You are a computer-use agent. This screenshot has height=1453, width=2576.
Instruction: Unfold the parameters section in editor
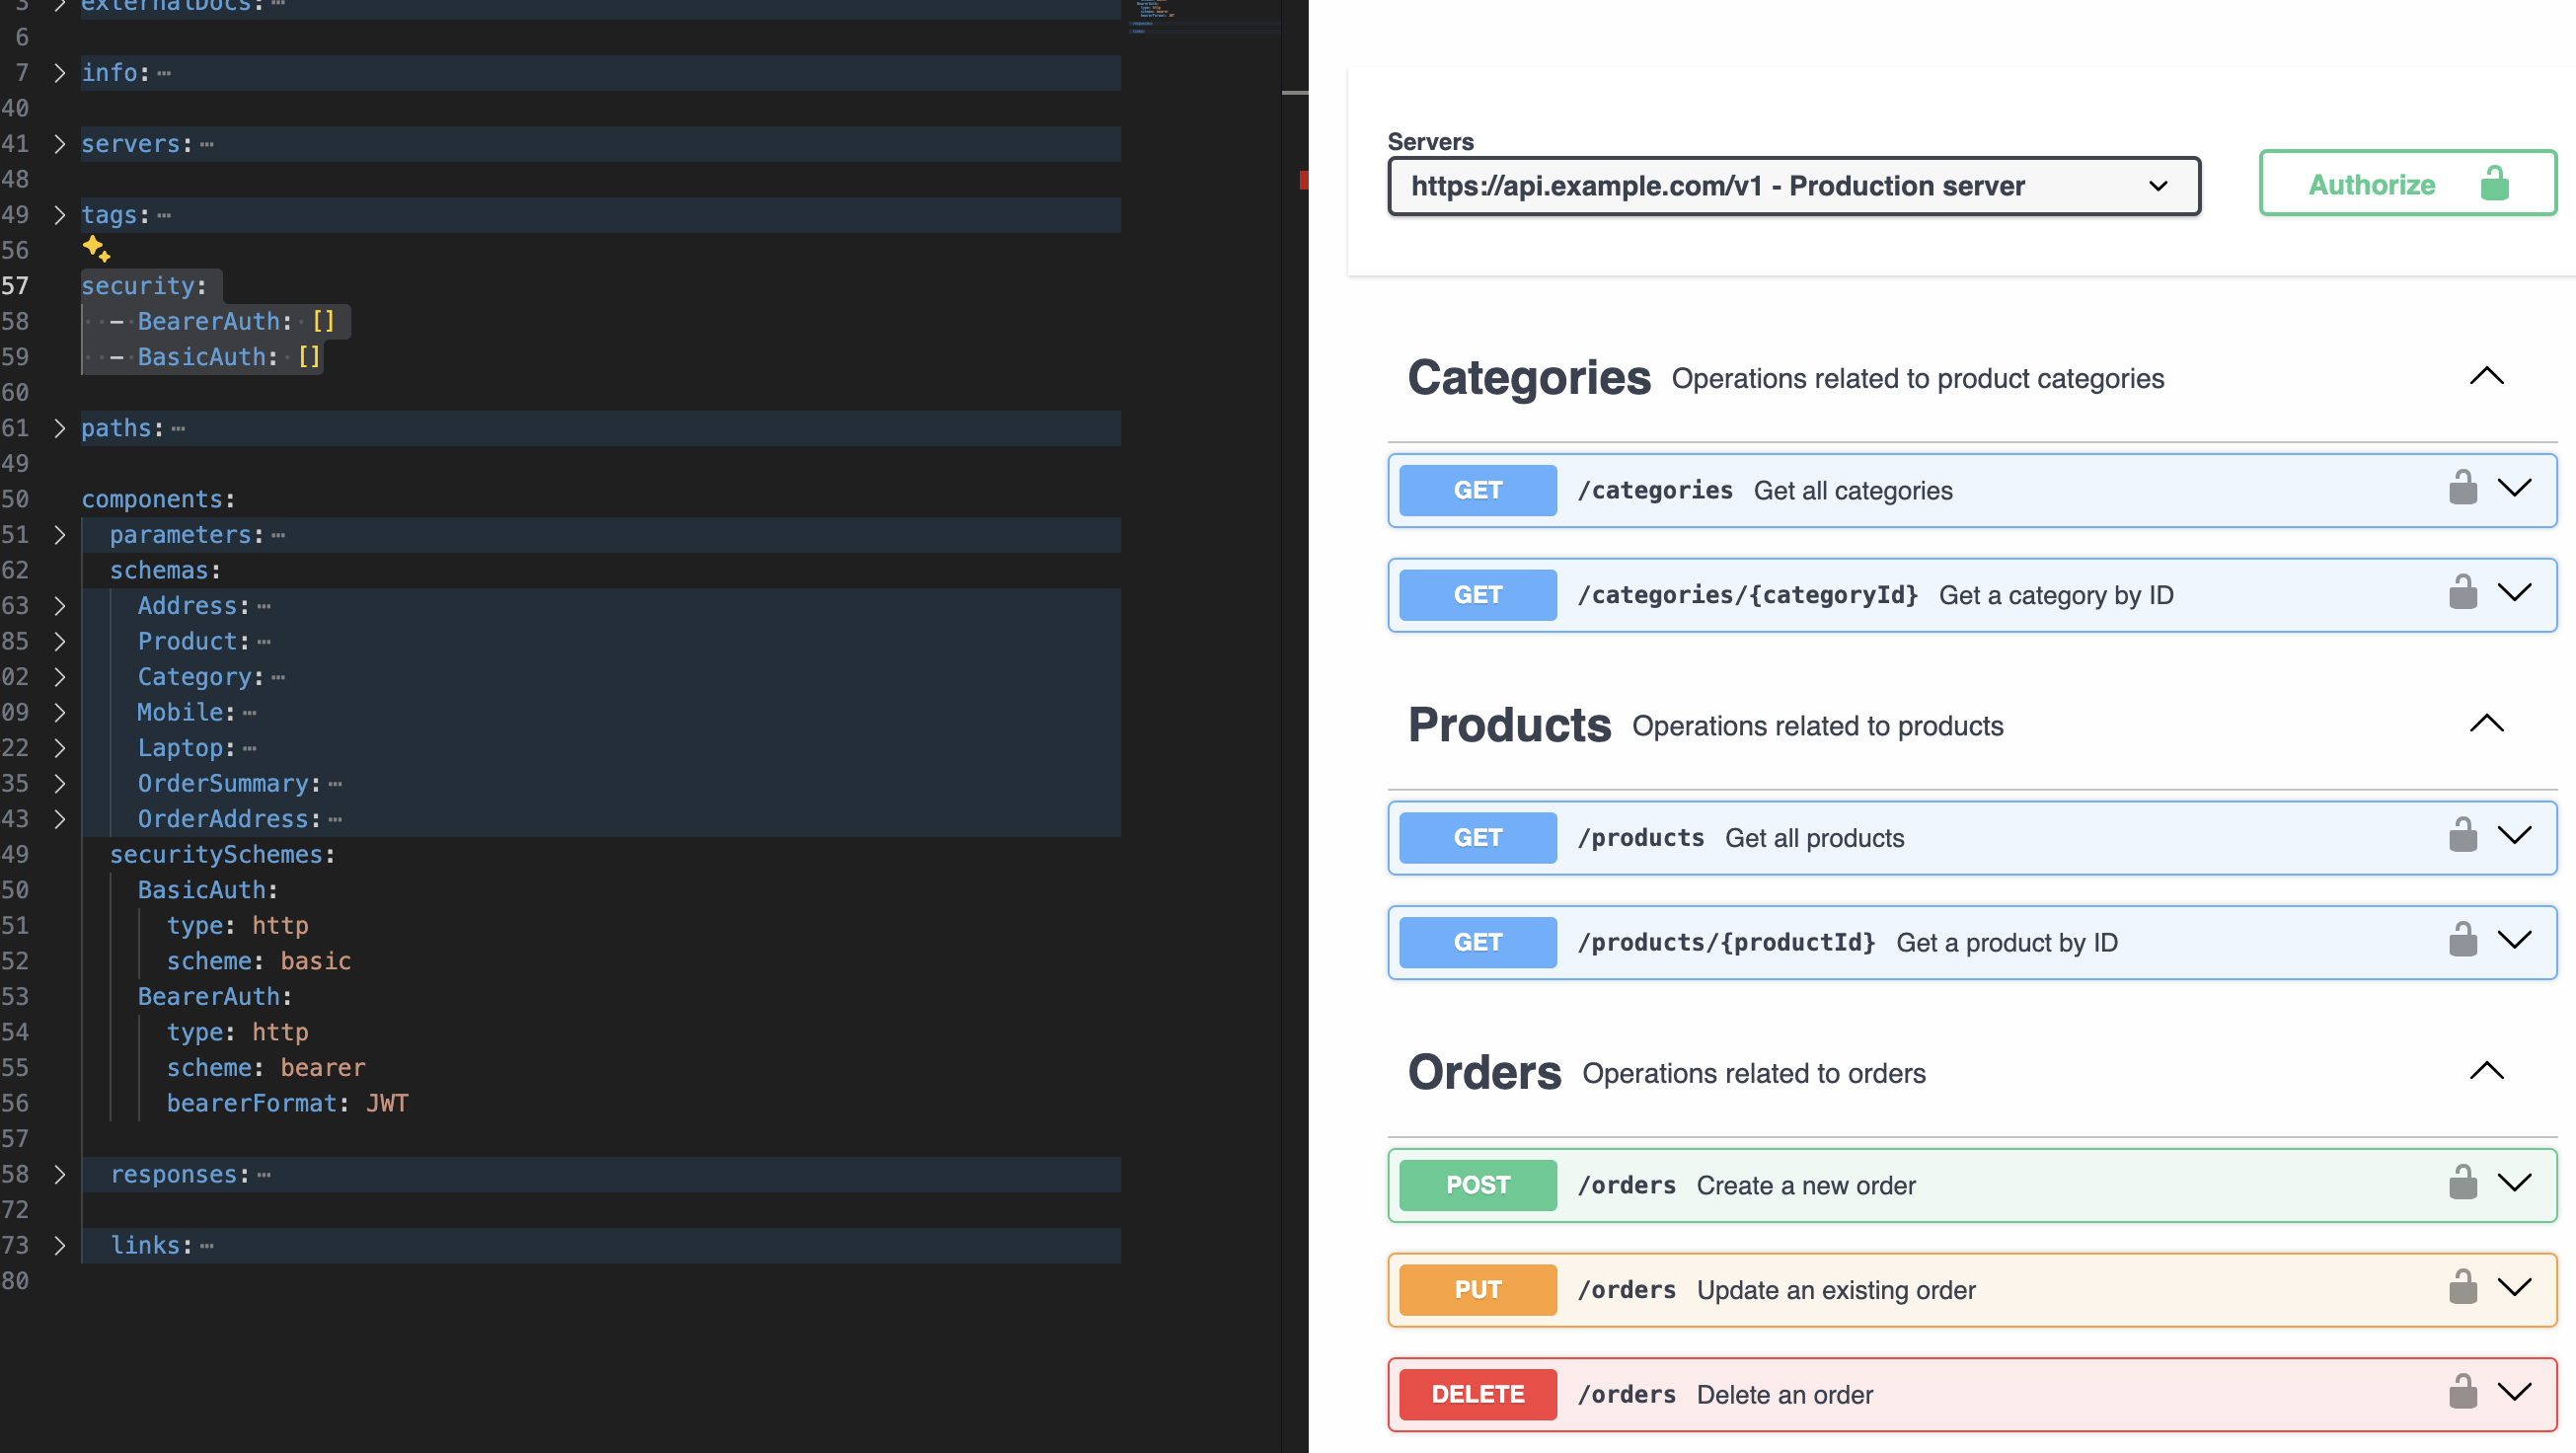(x=59, y=535)
